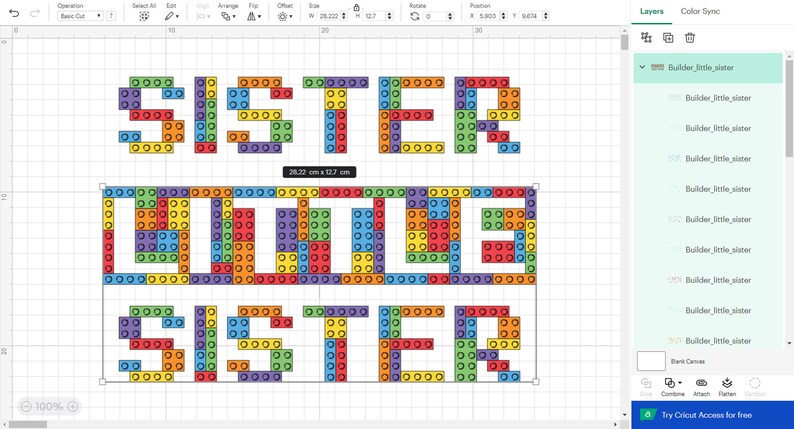This screenshot has height=429, width=794.
Task: Click the Operation help question mark
Action: (111, 16)
